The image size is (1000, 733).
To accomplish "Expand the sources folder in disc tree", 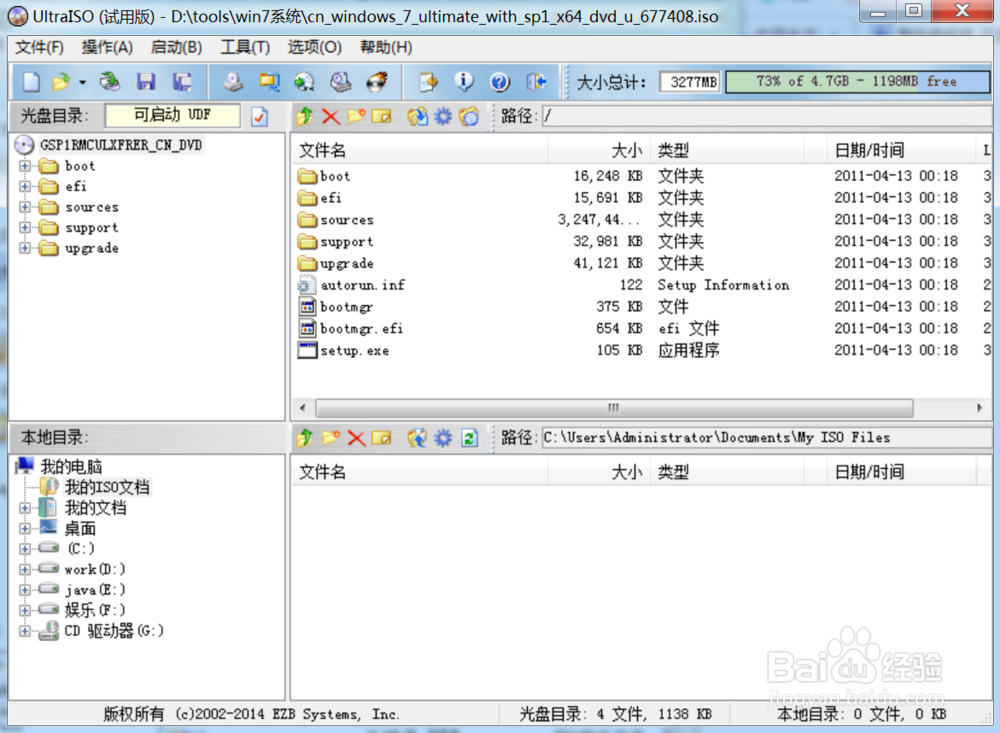I will pyautogui.click(x=25, y=207).
